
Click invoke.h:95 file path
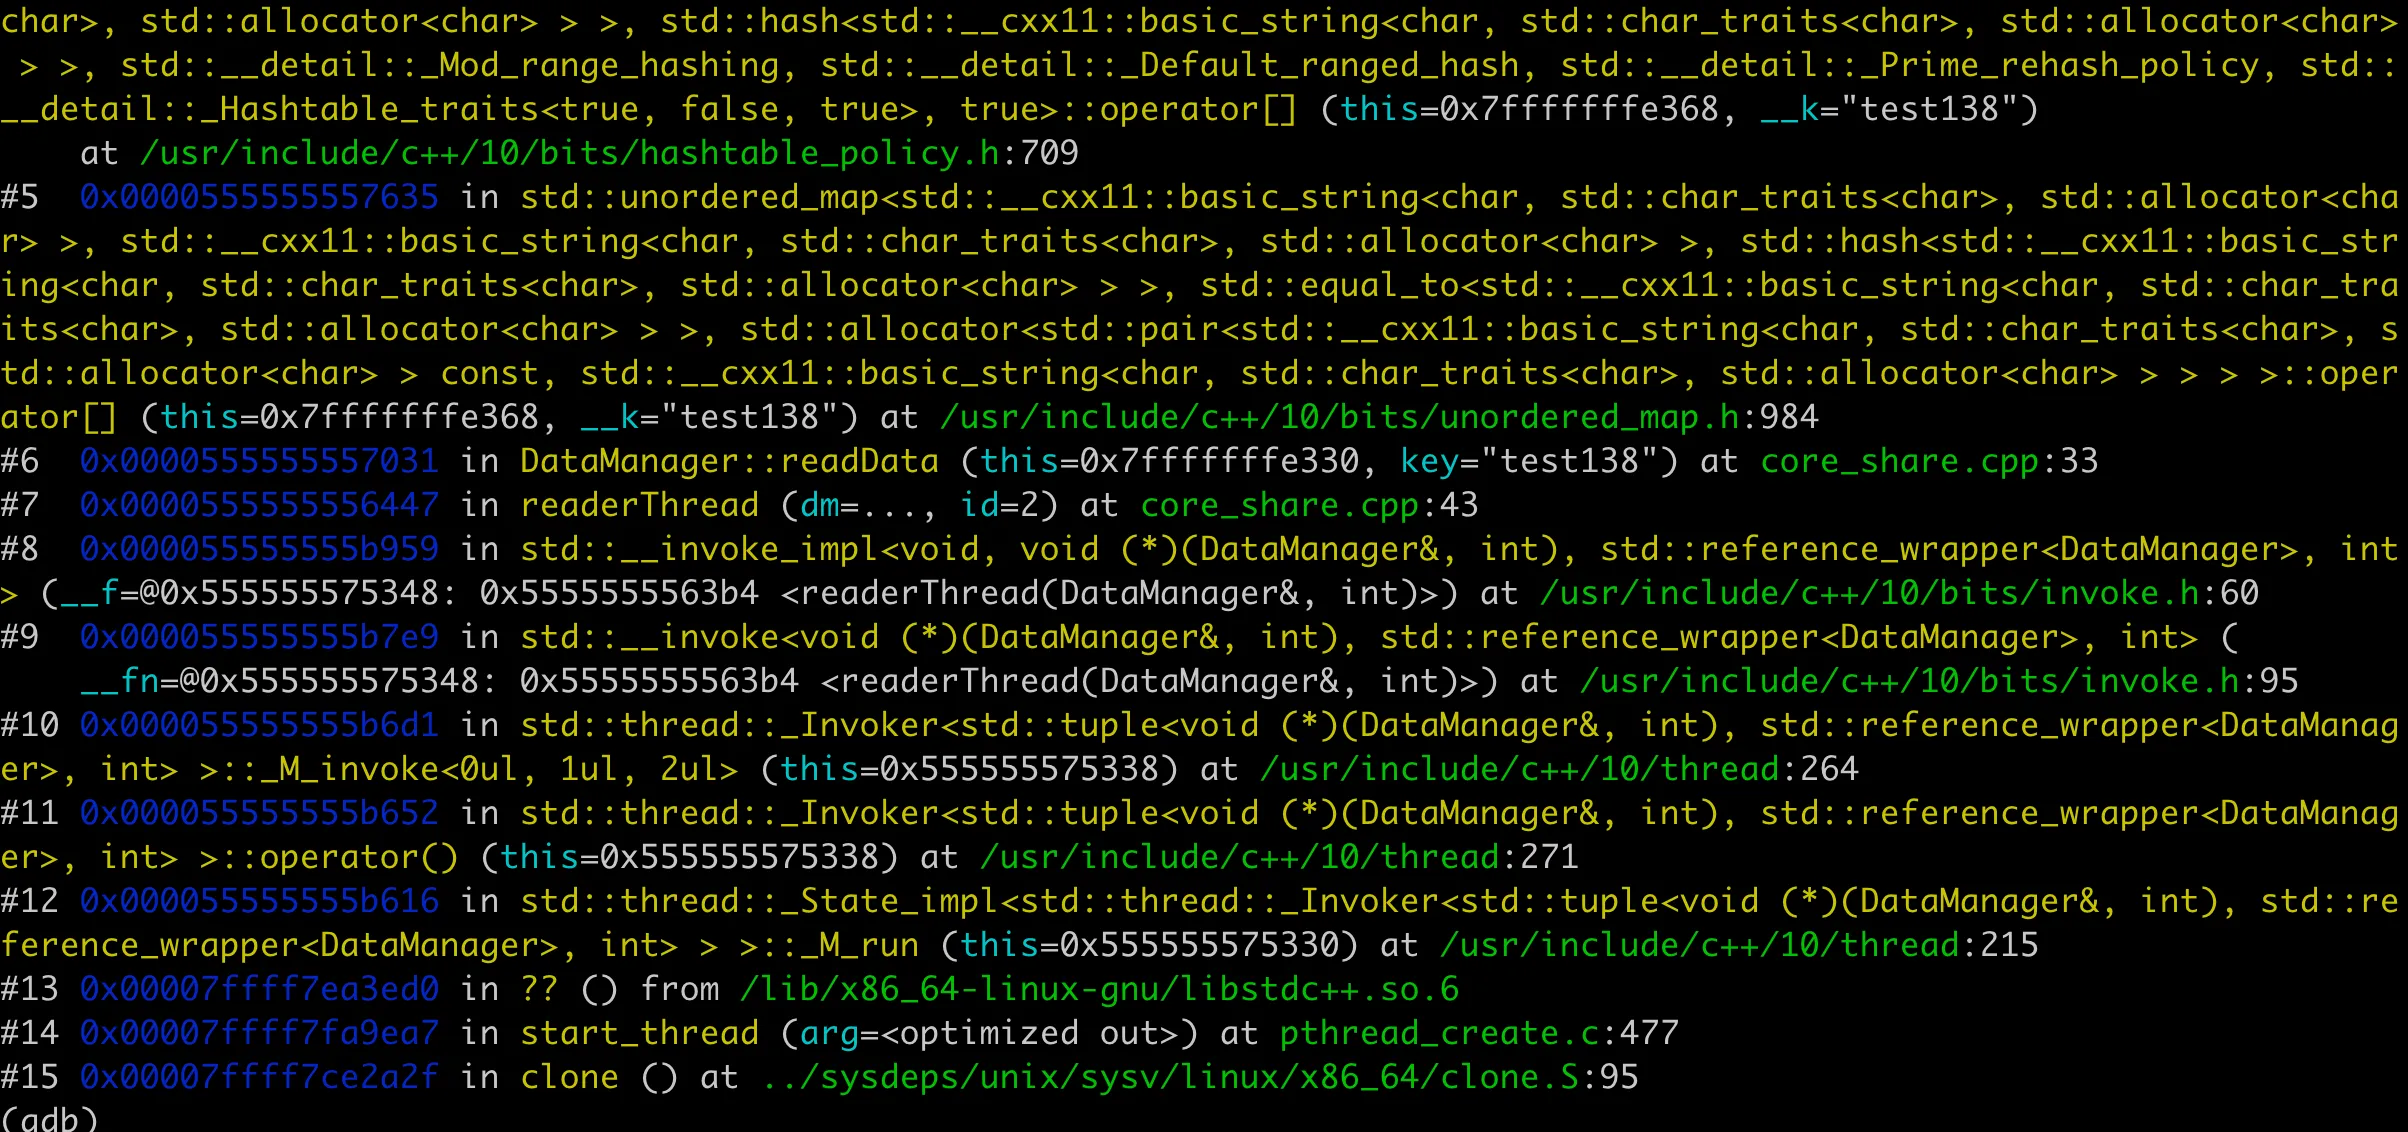click(x=1939, y=681)
